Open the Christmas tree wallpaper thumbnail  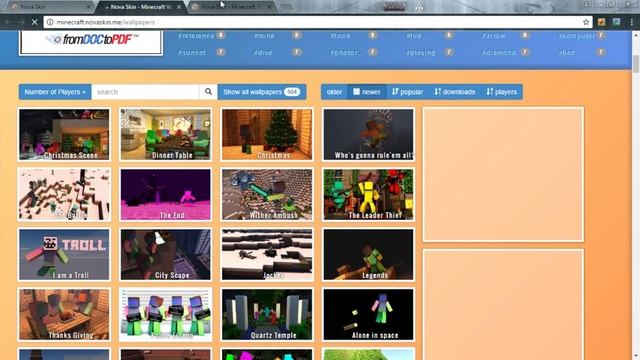tap(267, 134)
